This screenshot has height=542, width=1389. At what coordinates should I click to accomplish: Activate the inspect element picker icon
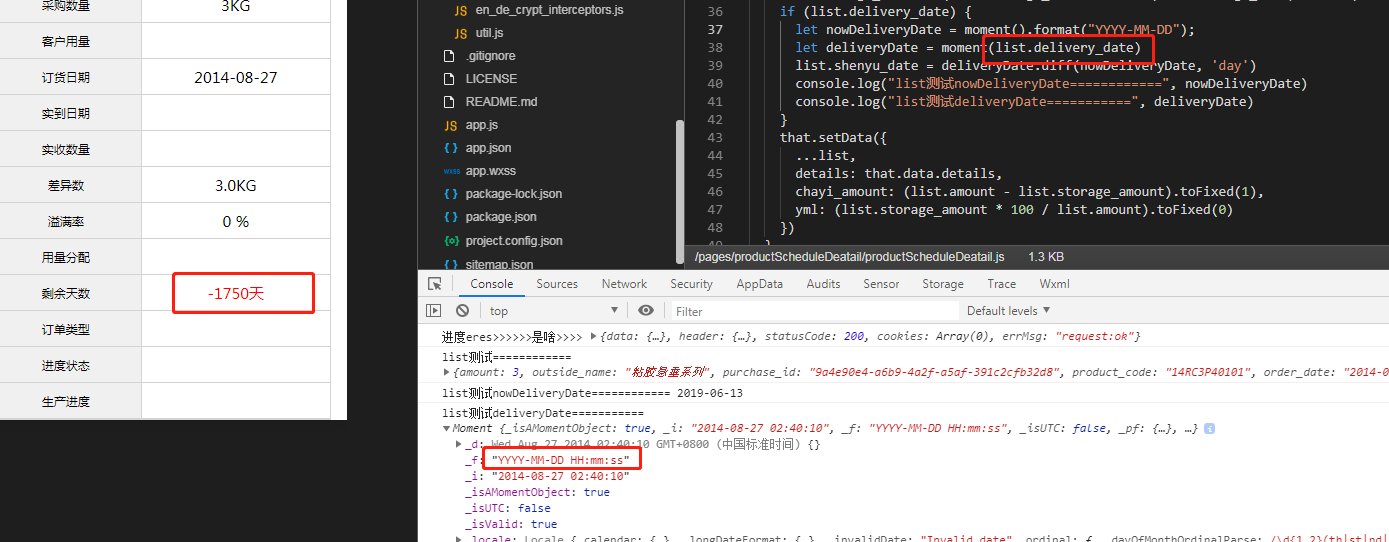tap(434, 284)
